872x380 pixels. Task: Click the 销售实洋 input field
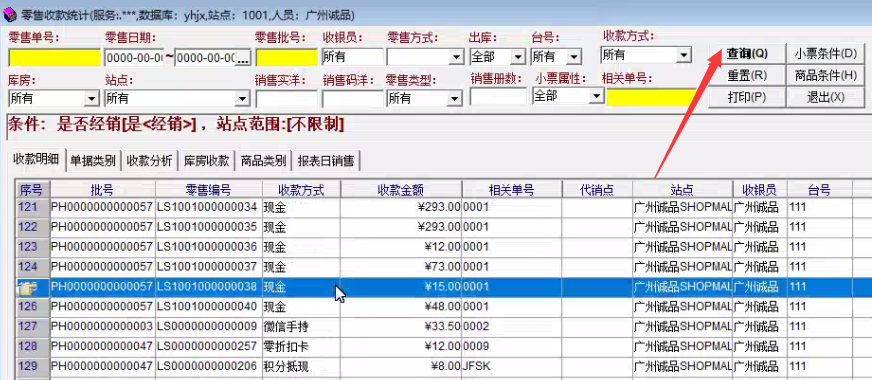(x=286, y=99)
